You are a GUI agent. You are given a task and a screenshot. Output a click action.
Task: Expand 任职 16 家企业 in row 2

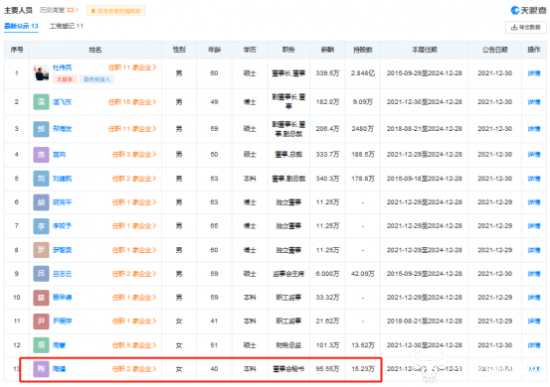tap(132, 102)
